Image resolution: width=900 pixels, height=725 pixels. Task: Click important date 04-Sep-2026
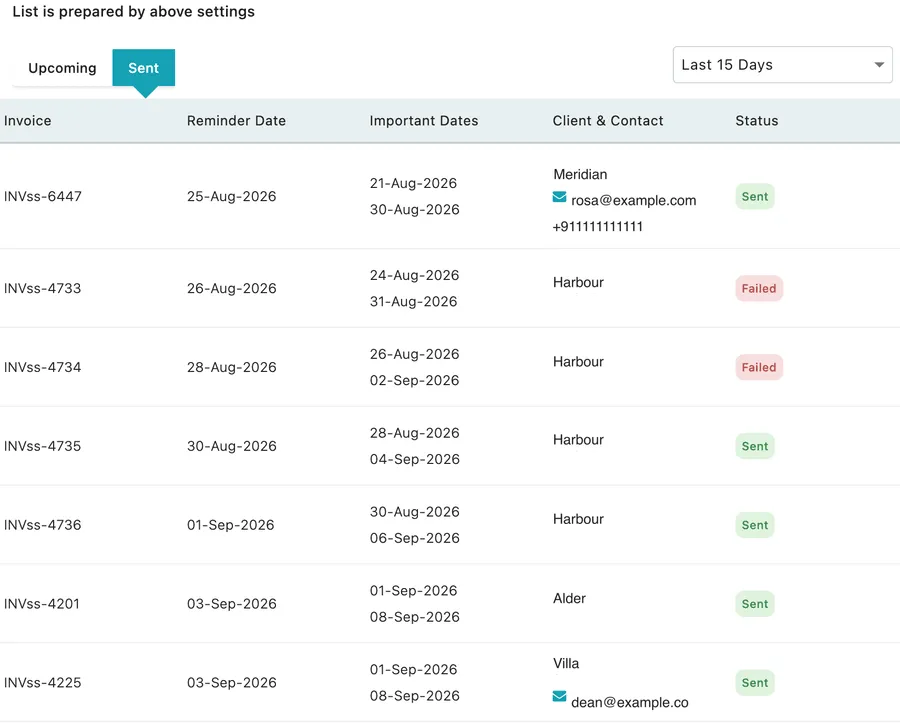414,459
